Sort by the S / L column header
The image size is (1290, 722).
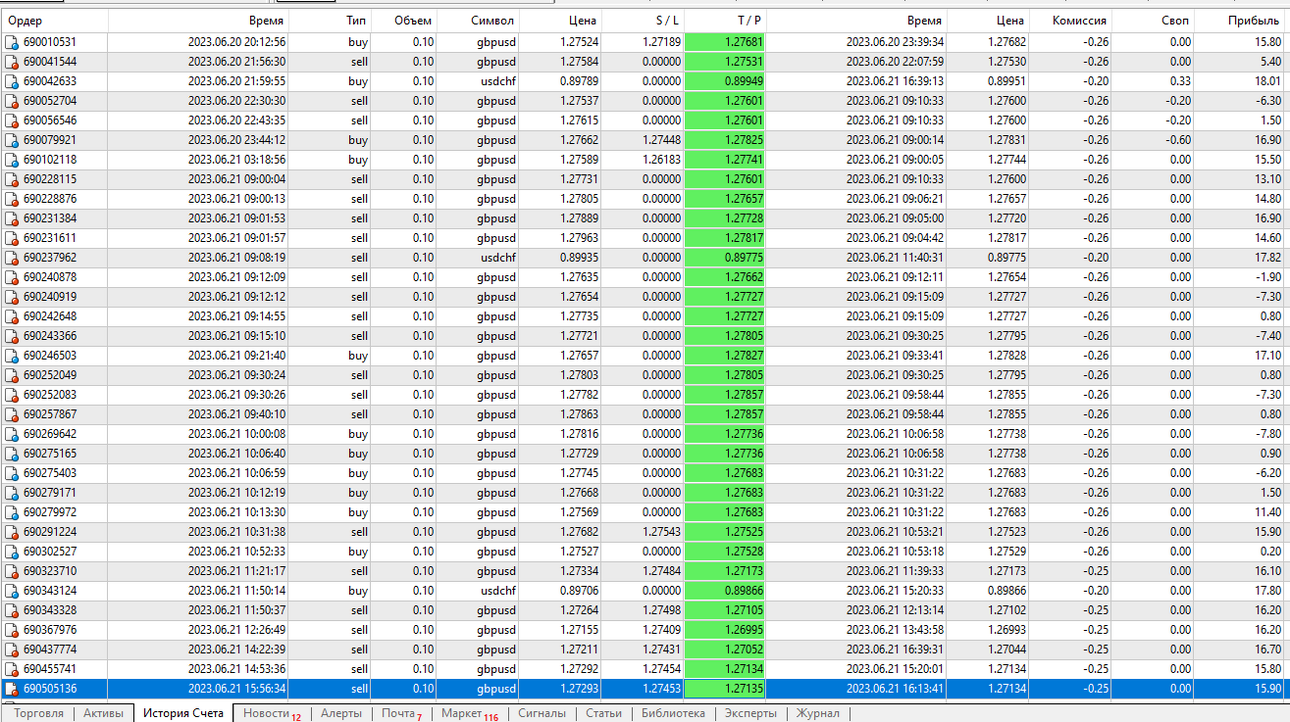tap(644, 20)
